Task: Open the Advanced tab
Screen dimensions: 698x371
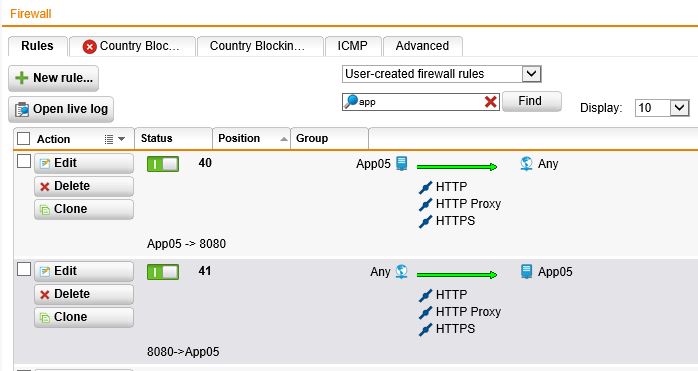Action: tap(422, 46)
